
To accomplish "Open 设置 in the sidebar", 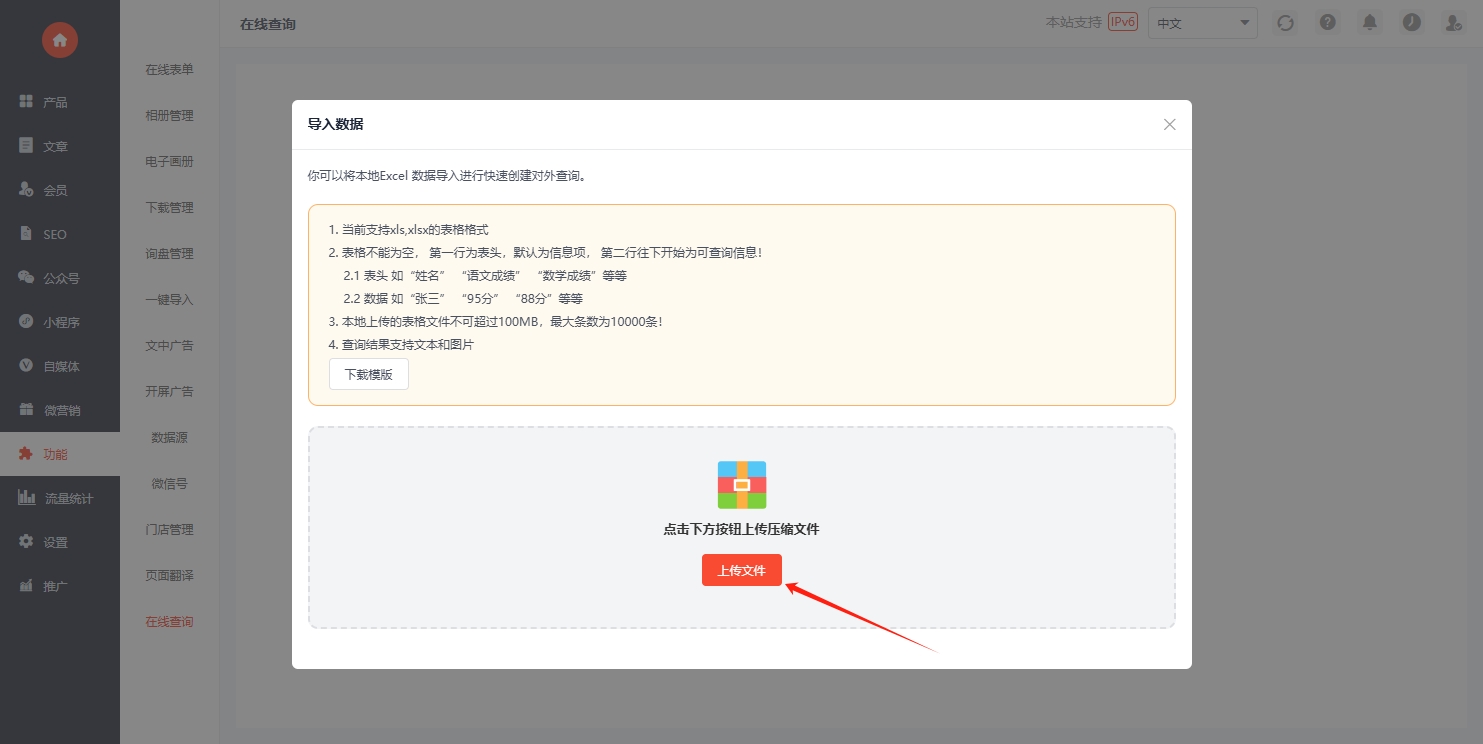I will (x=55, y=542).
